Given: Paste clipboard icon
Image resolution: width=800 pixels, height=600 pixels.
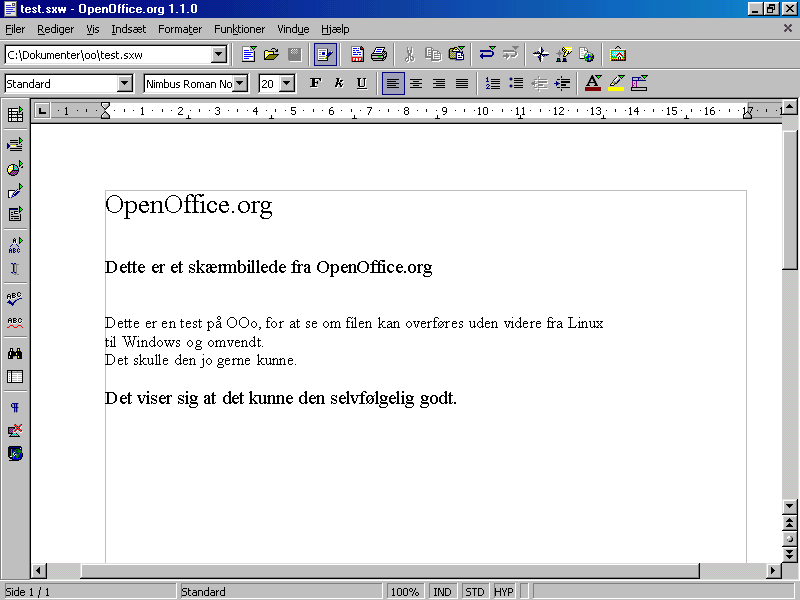Looking at the screenshot, I should click(x=457, y=54).
